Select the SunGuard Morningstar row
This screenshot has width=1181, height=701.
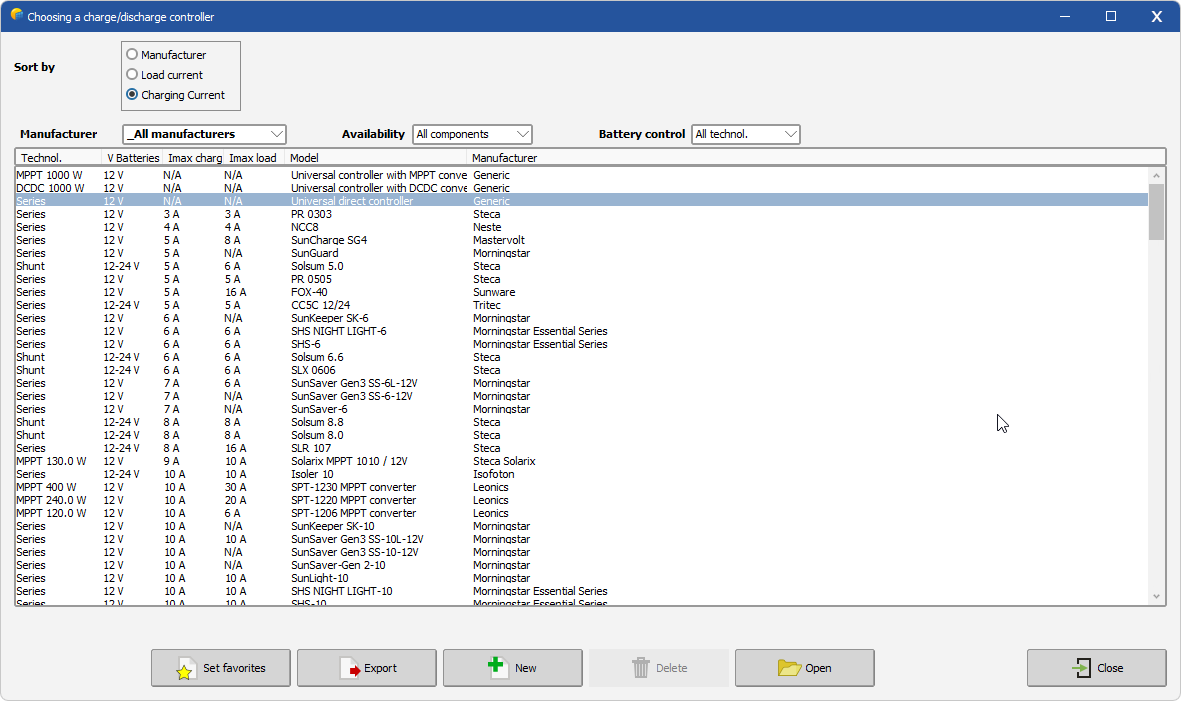tap(581, 253)
